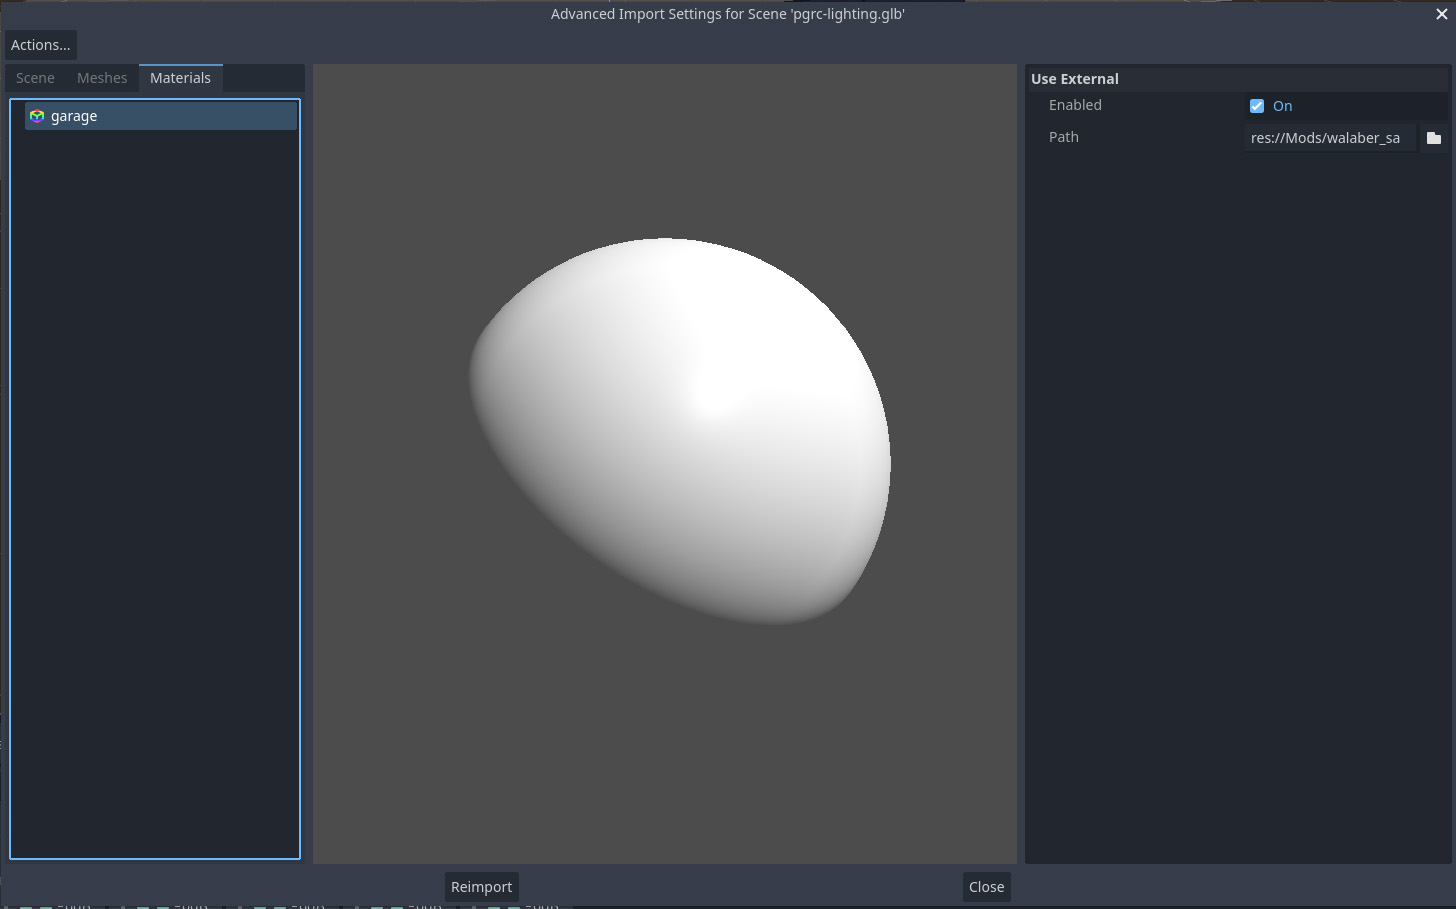
Task: Select the Materials tab
Action: pyautogui.click(x=180, y=78)
